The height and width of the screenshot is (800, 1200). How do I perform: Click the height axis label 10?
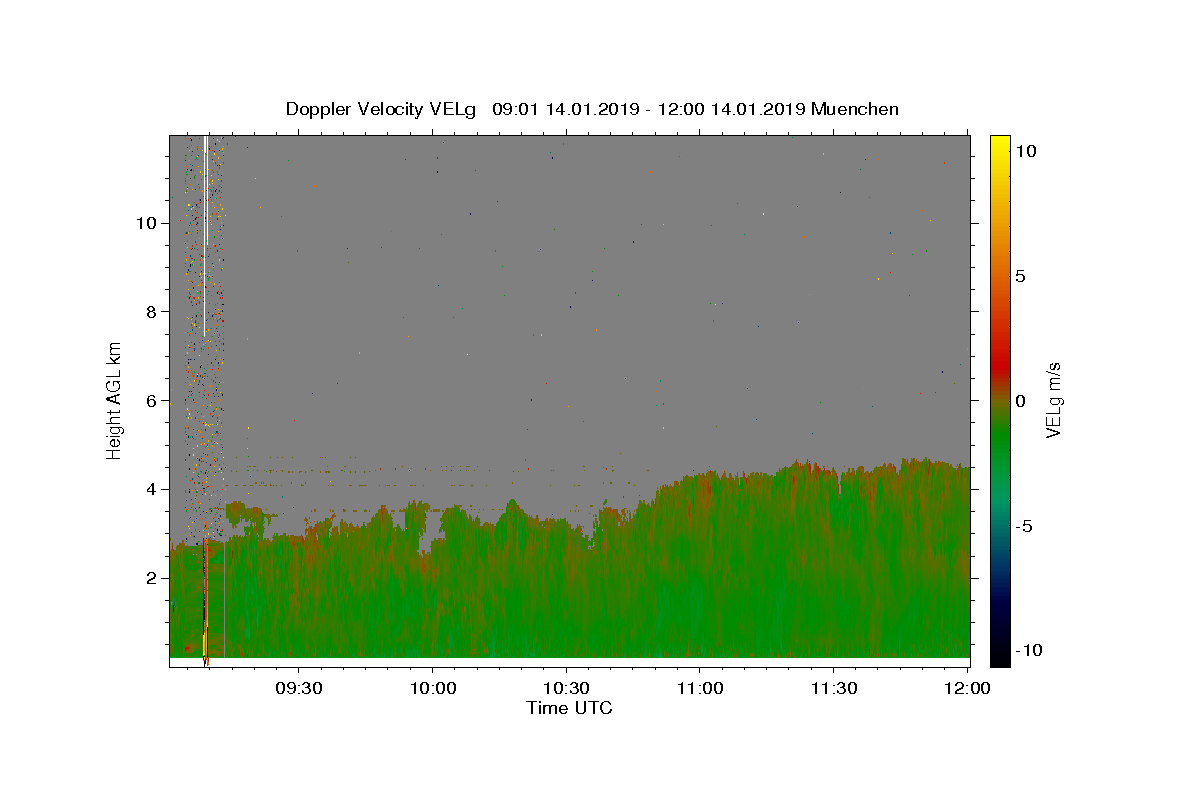point(145,223)
